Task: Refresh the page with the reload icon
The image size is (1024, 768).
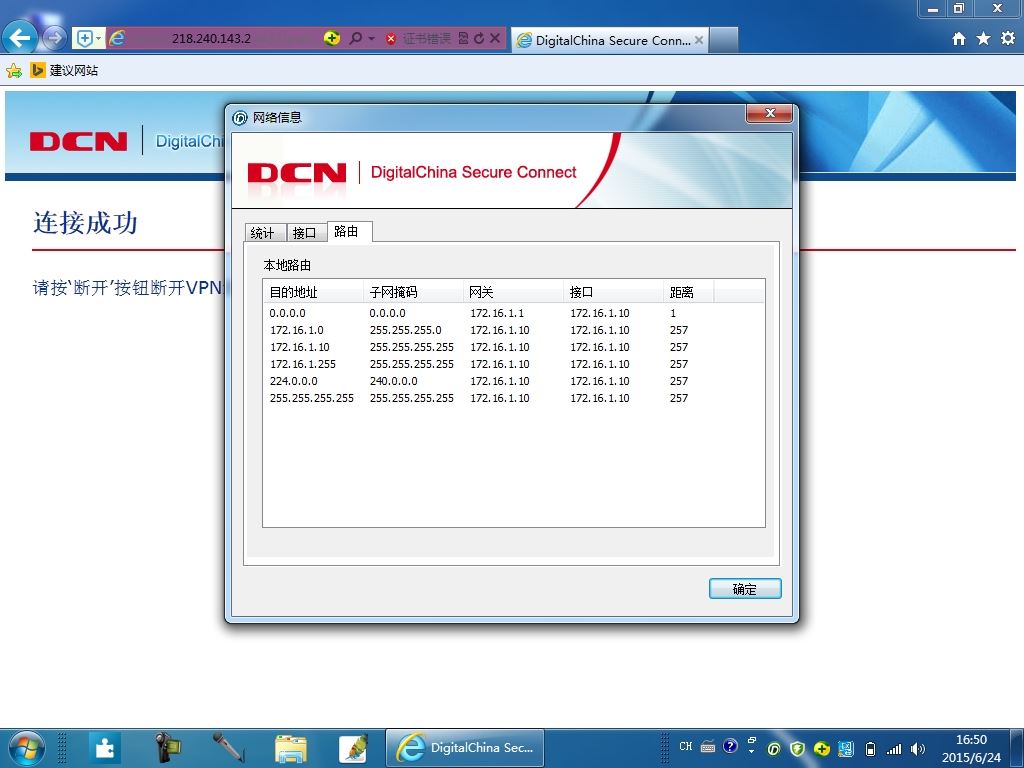Action: [479, 39]
